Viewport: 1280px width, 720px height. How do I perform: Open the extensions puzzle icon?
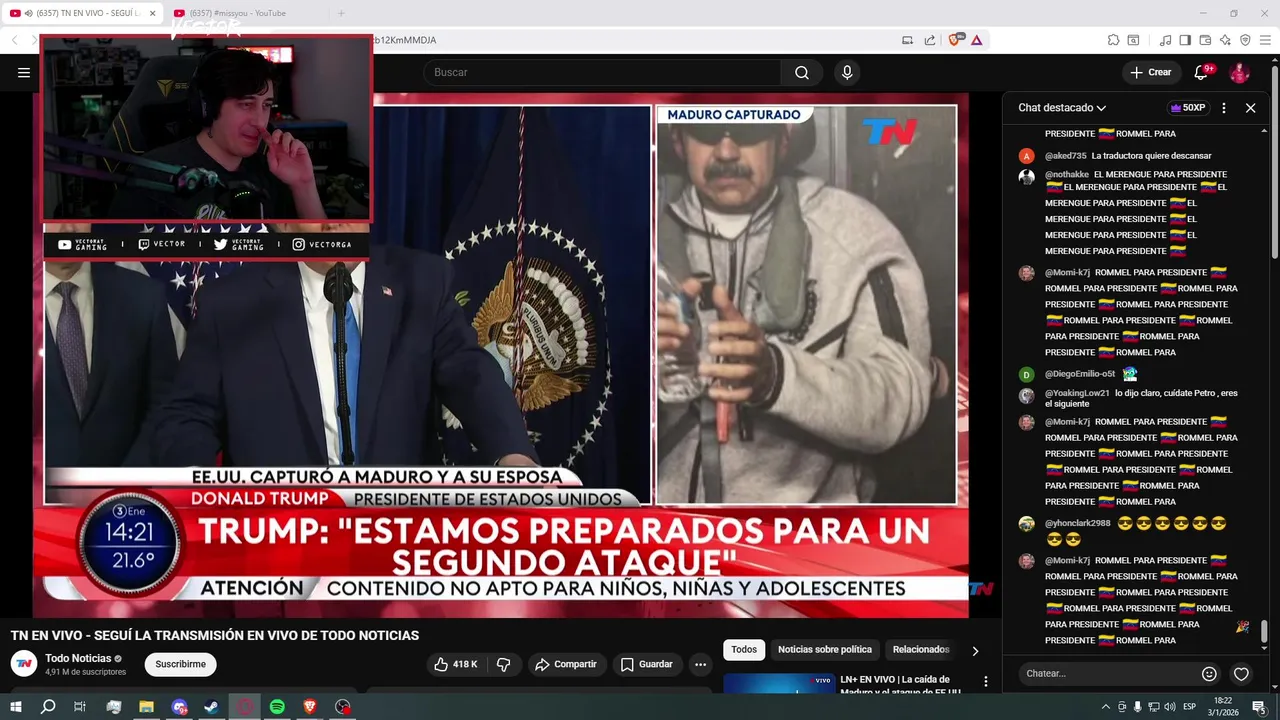1113,40
